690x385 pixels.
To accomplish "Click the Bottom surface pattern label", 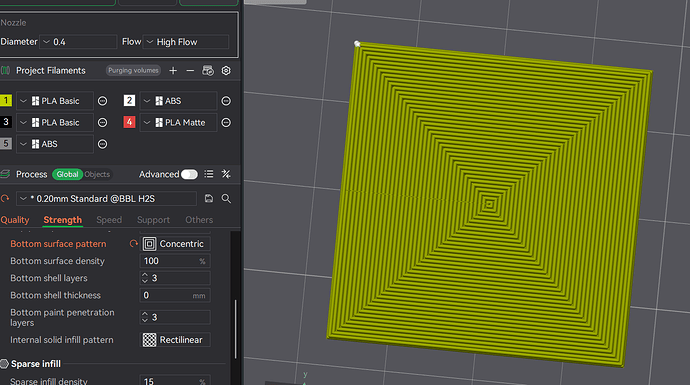I will (58, 244).
